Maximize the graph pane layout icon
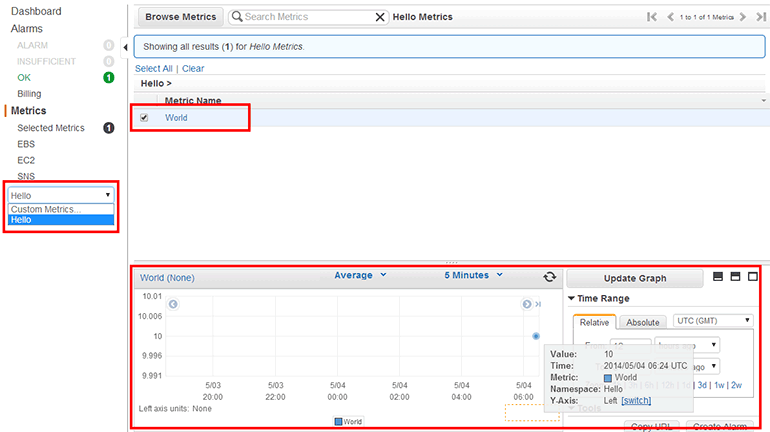Screen dimensions: 770x432 753,277
